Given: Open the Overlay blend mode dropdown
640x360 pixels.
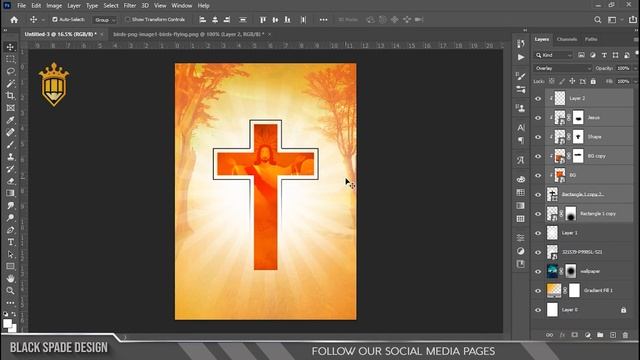Looking at the screenshot, I should point(562,68).
